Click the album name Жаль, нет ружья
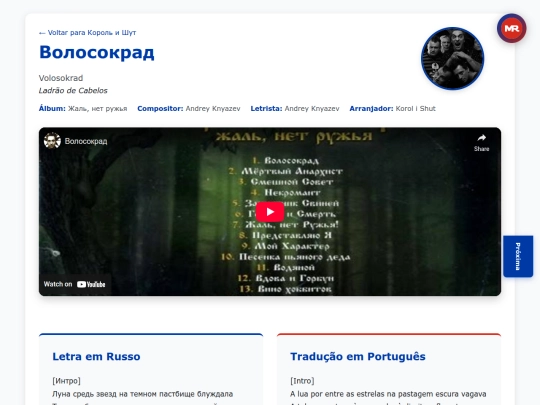Image resolution: width=540 pixels, height=405 pixels. tap(97, 109)
